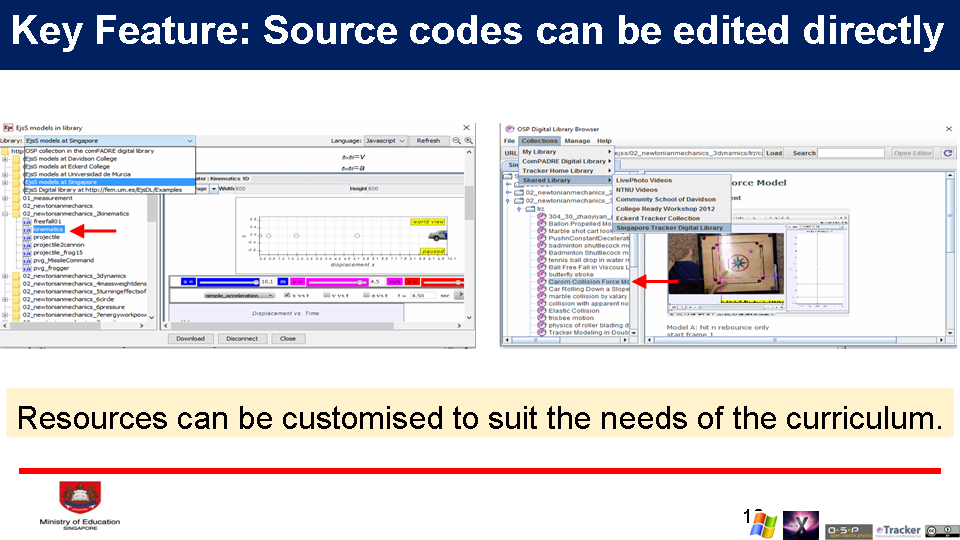
Task: Open the Collections menu
Action: coord(539,141)
